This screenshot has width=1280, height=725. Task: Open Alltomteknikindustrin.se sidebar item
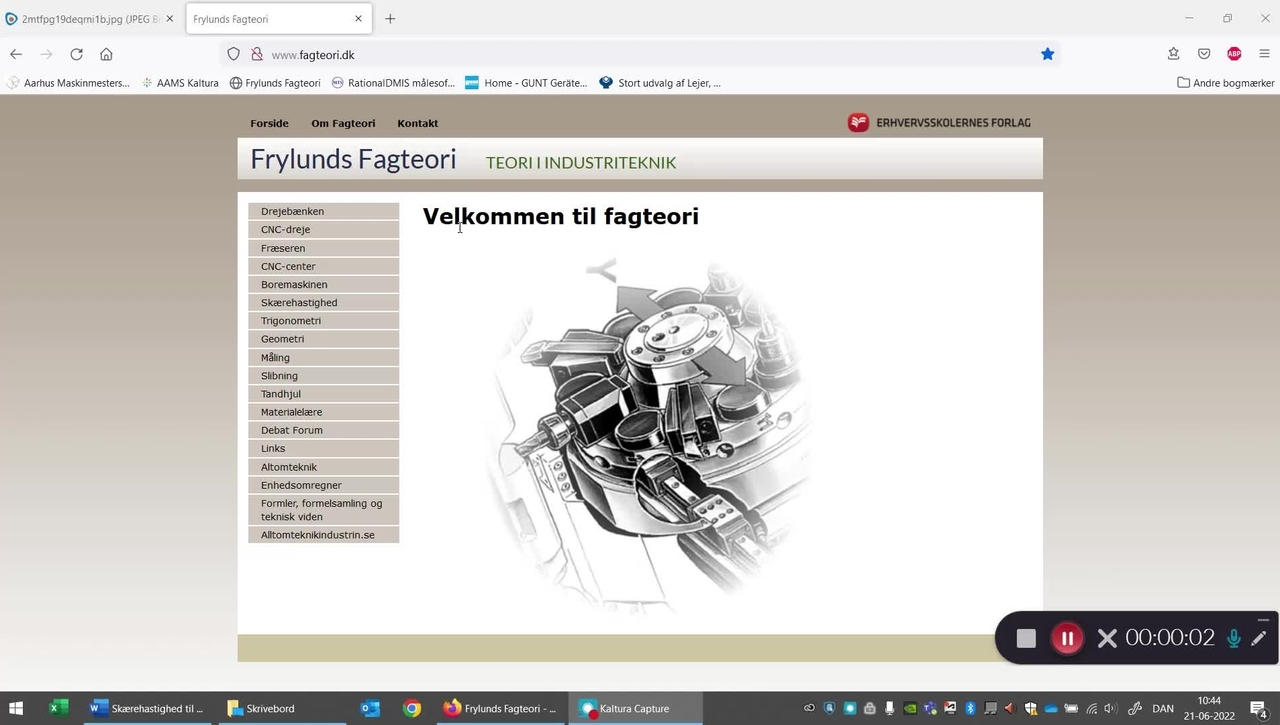click(323, 535)
